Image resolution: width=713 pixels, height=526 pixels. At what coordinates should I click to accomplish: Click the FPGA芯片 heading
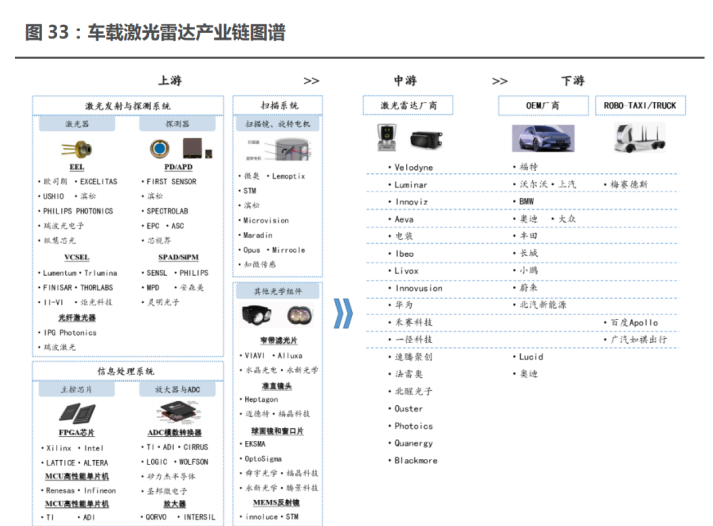[77, 432]
